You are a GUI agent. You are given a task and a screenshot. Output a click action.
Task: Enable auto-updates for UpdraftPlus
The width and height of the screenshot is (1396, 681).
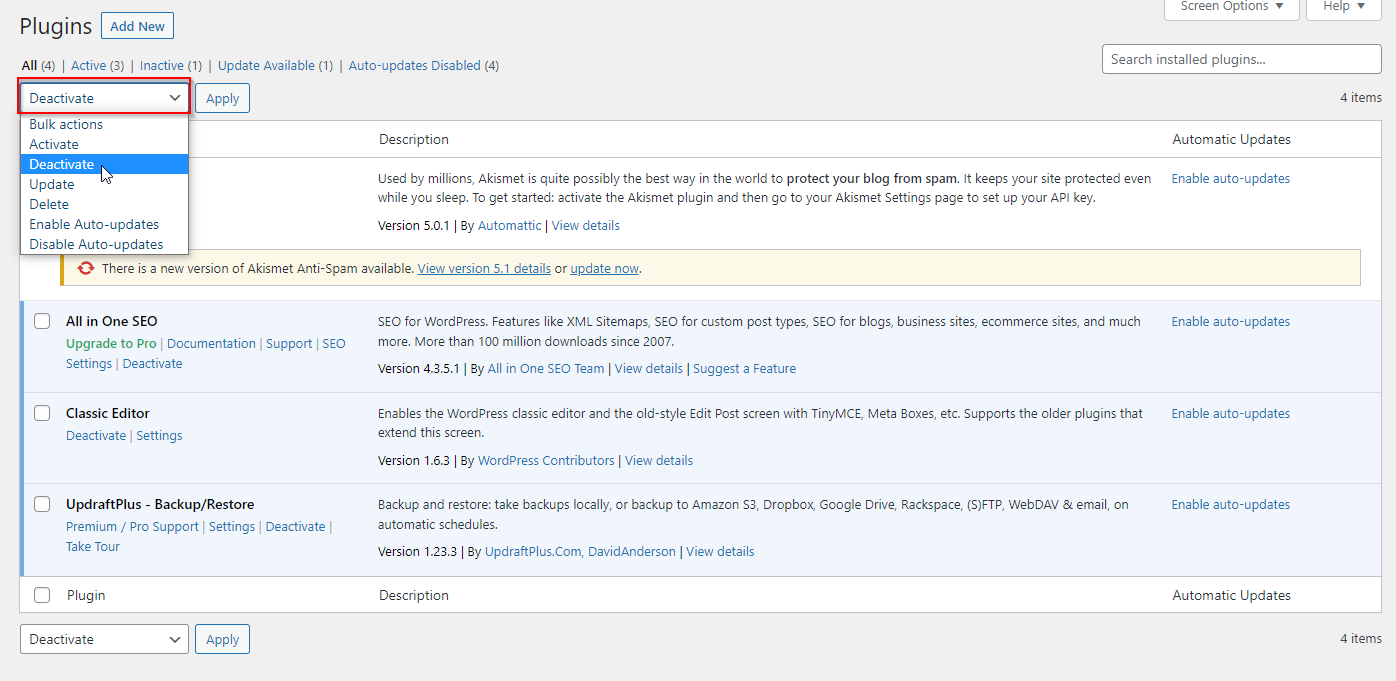(1231, 505)
